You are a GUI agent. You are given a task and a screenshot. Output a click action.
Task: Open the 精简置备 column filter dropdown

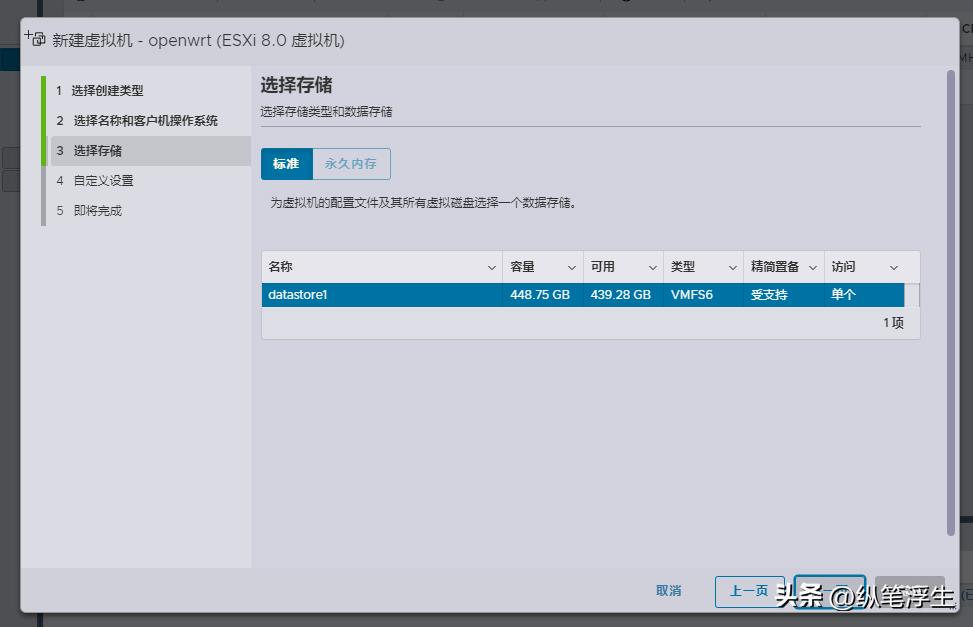(812, 266)
